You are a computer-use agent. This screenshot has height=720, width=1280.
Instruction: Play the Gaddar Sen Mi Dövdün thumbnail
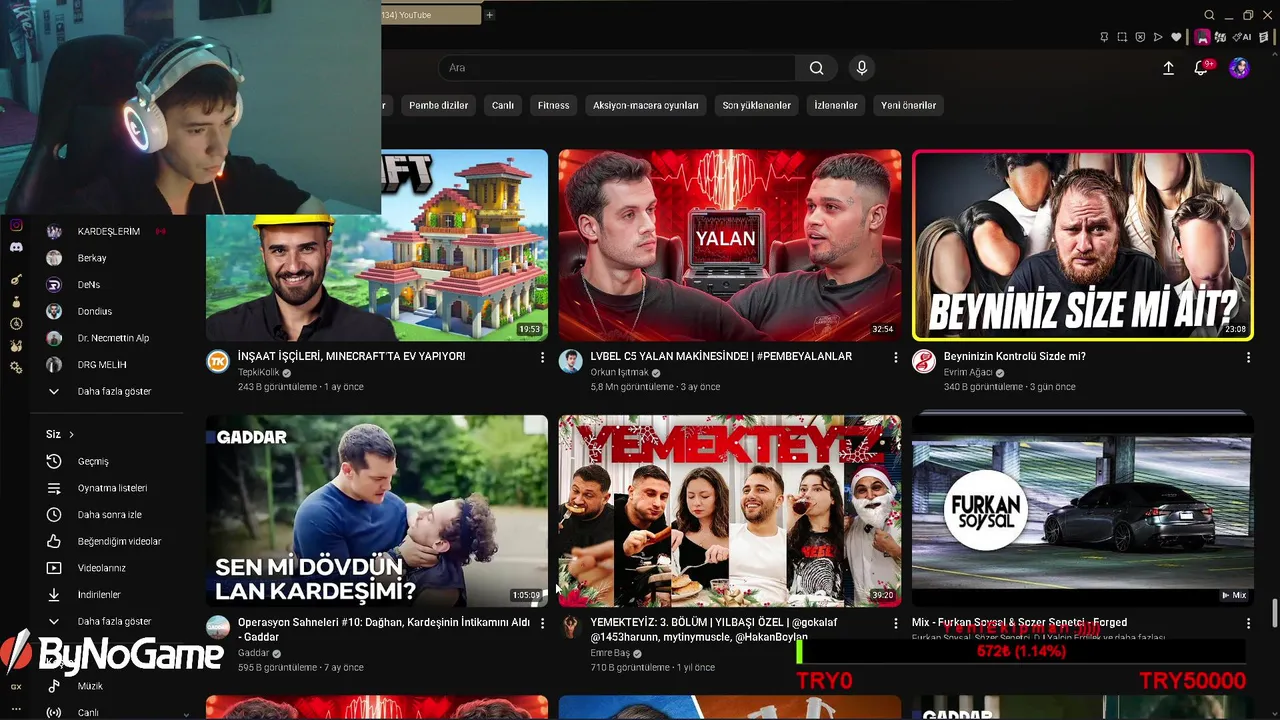[x=377, y=511]
